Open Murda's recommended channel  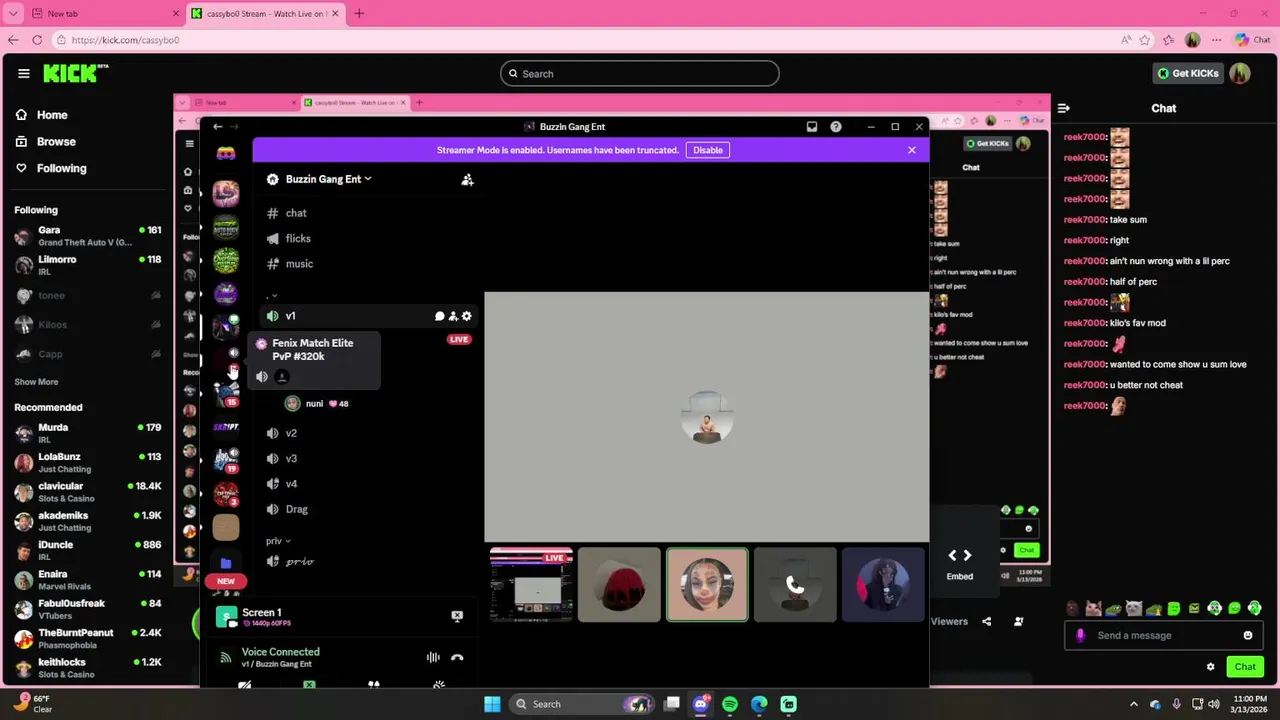[x=87, y=433]
